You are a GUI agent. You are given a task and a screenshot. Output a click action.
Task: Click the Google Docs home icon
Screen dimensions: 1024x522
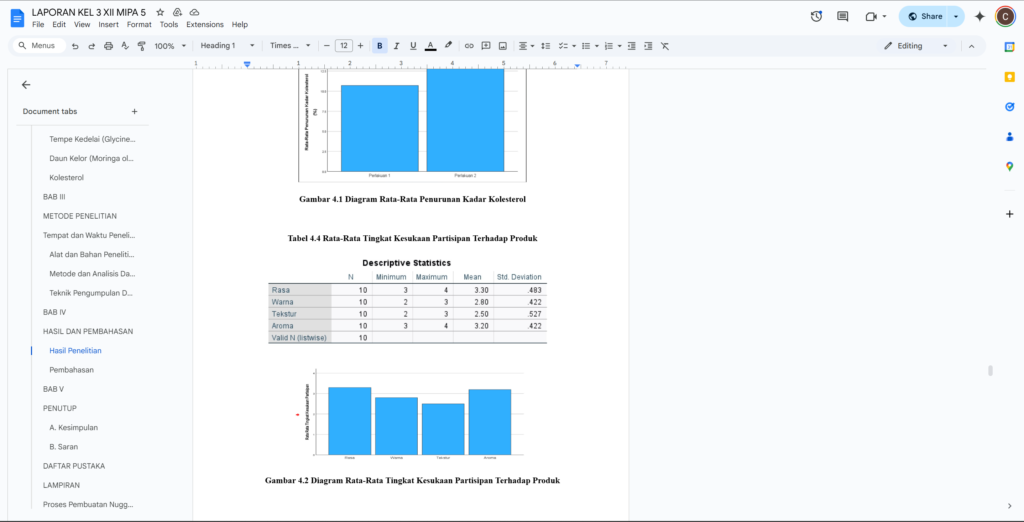(17, 18)
